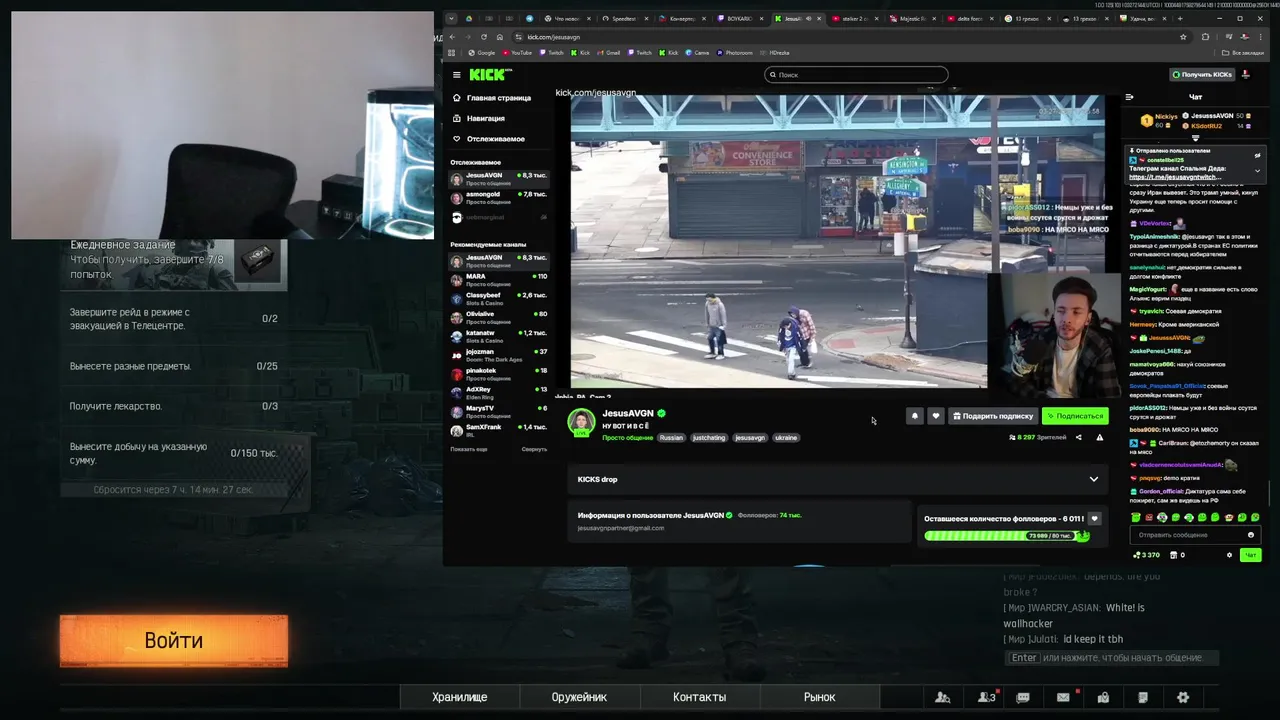Click the share stream icon
Screen dimensions: 1280x720
click(1078, 437)
